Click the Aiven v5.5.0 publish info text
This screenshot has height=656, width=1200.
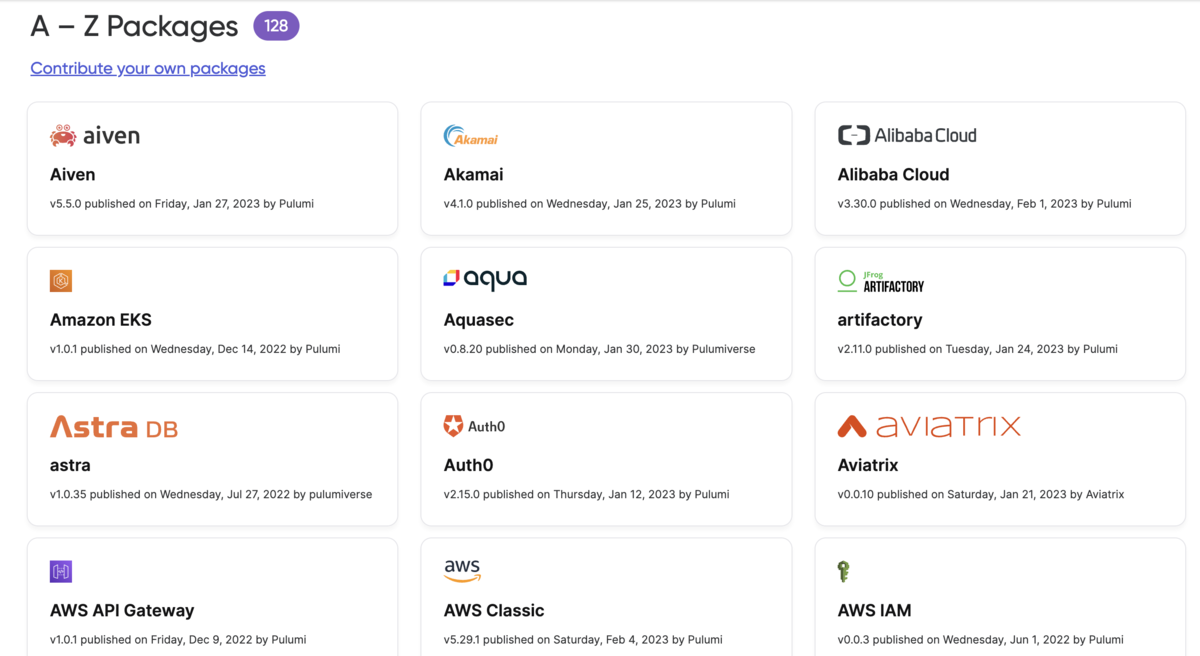[182, 203]
